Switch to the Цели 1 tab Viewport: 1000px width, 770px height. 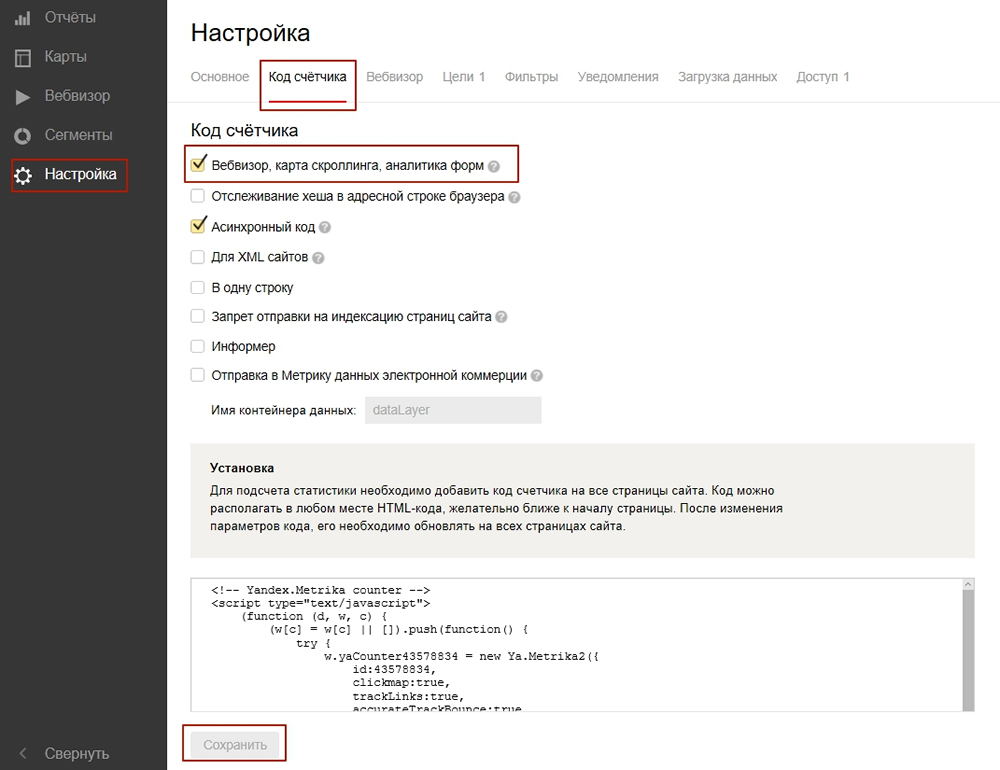(x=464, y=76)
